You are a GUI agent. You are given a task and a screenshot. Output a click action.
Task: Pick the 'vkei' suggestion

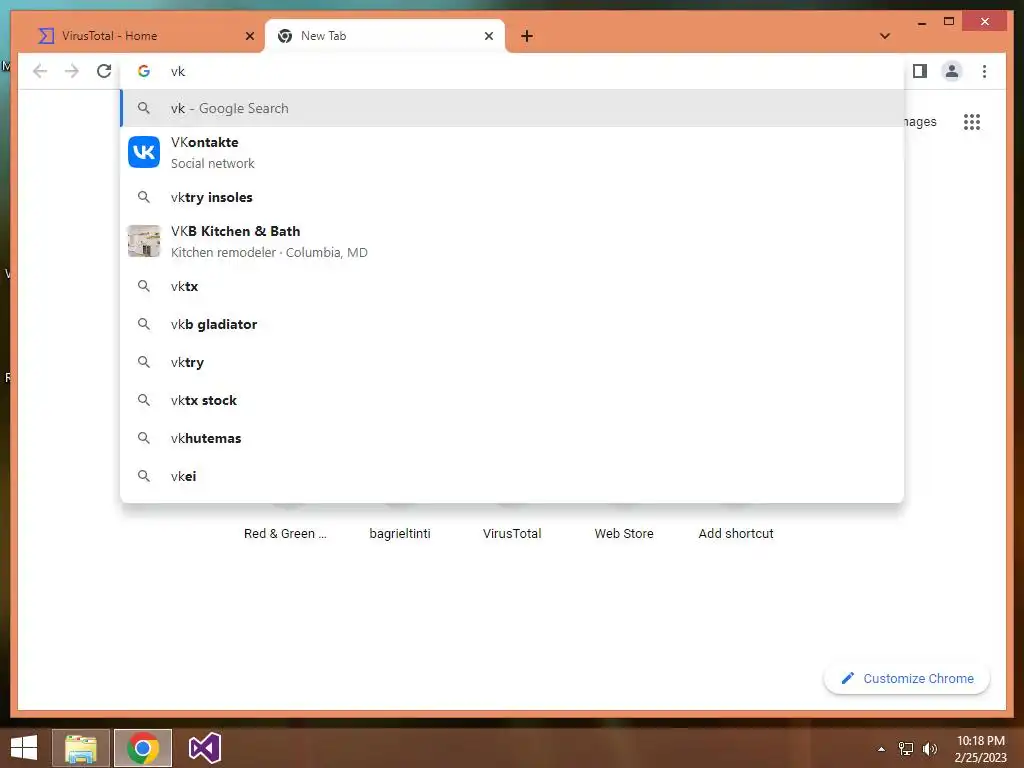coord(513,476)
